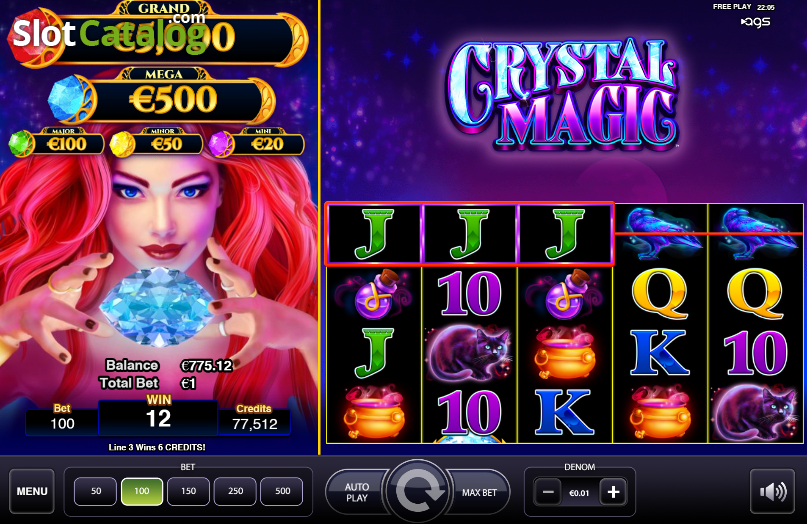Start AUTO PLAY
This screenshot has width=807, height=524.
click(x=357, y=492)
